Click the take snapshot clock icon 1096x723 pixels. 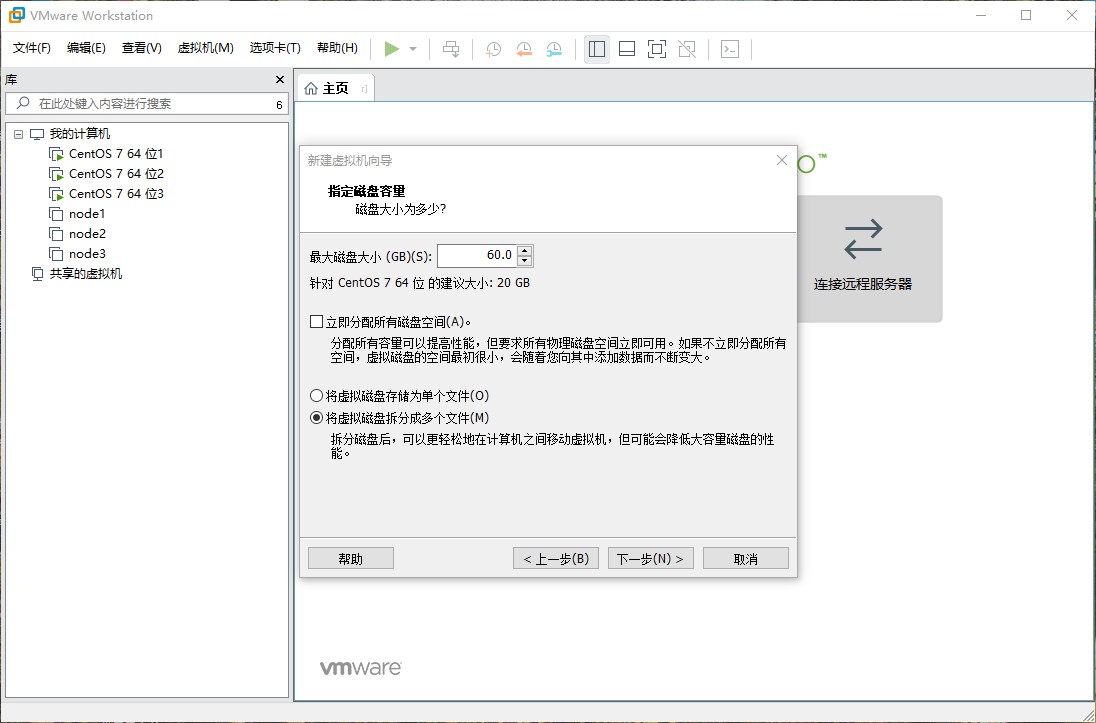coord(493,49)
